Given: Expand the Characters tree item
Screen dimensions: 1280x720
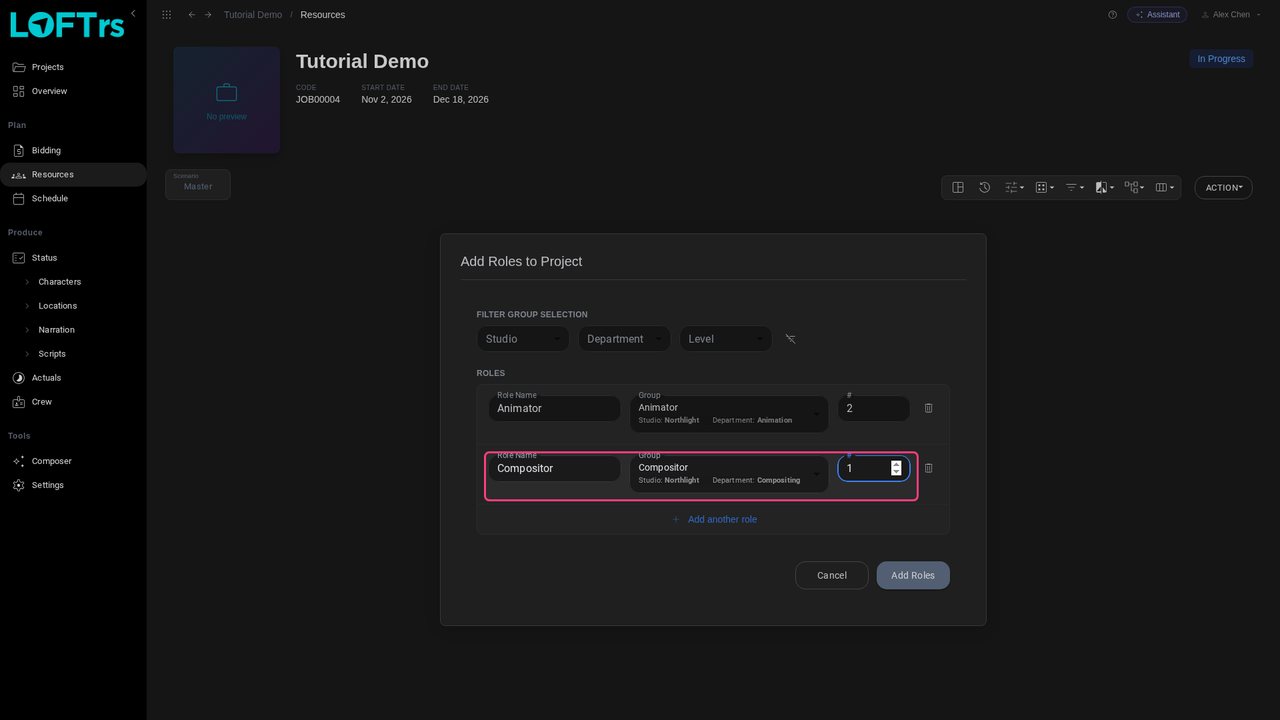Looking at the screenshot, I should [27, 282].
